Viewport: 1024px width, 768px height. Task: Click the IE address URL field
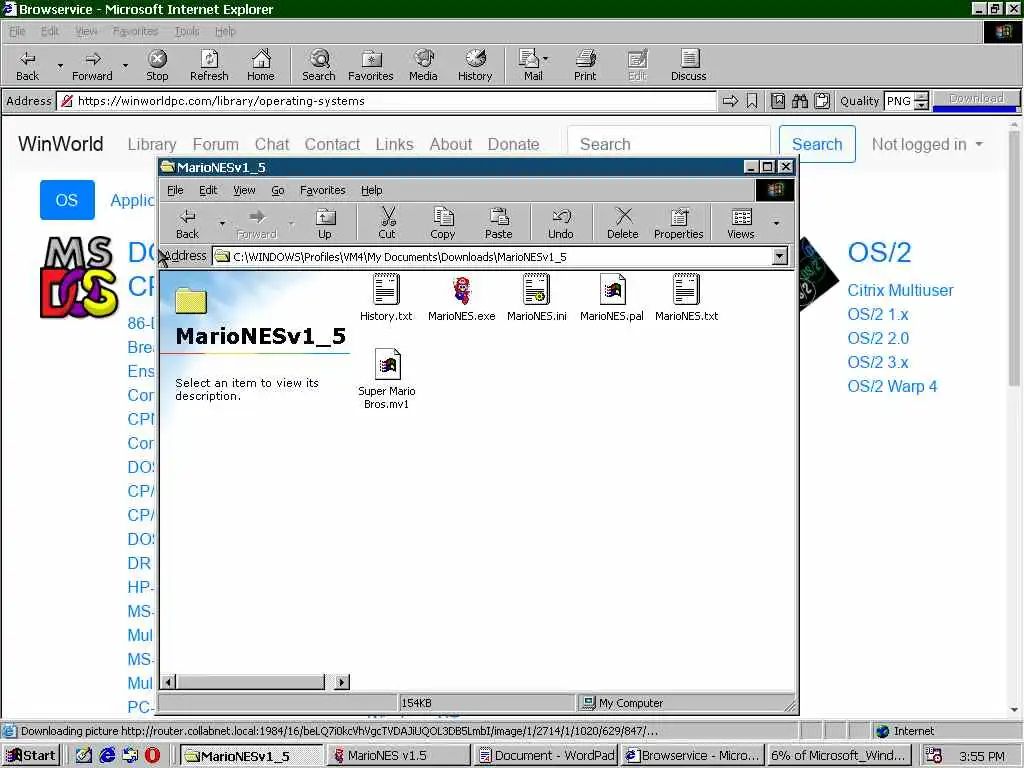click(x=387, y=101)
